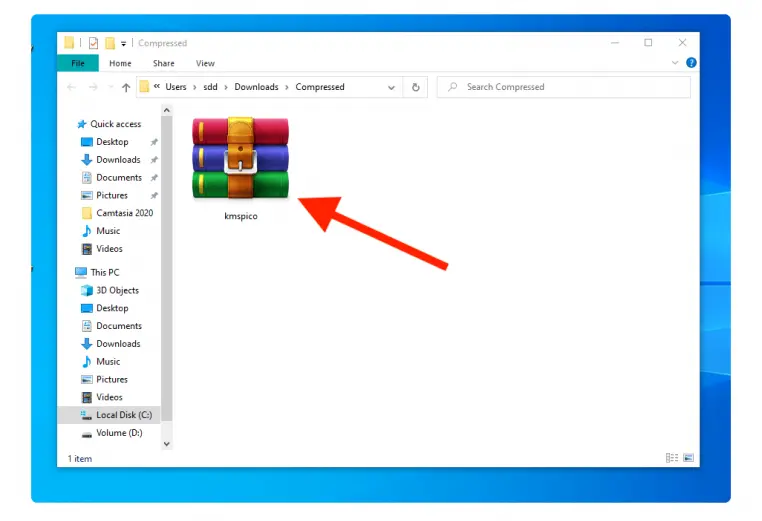762x521 pixels.
Task: Click the Back navigation arrow
Action: coord(71,87)
